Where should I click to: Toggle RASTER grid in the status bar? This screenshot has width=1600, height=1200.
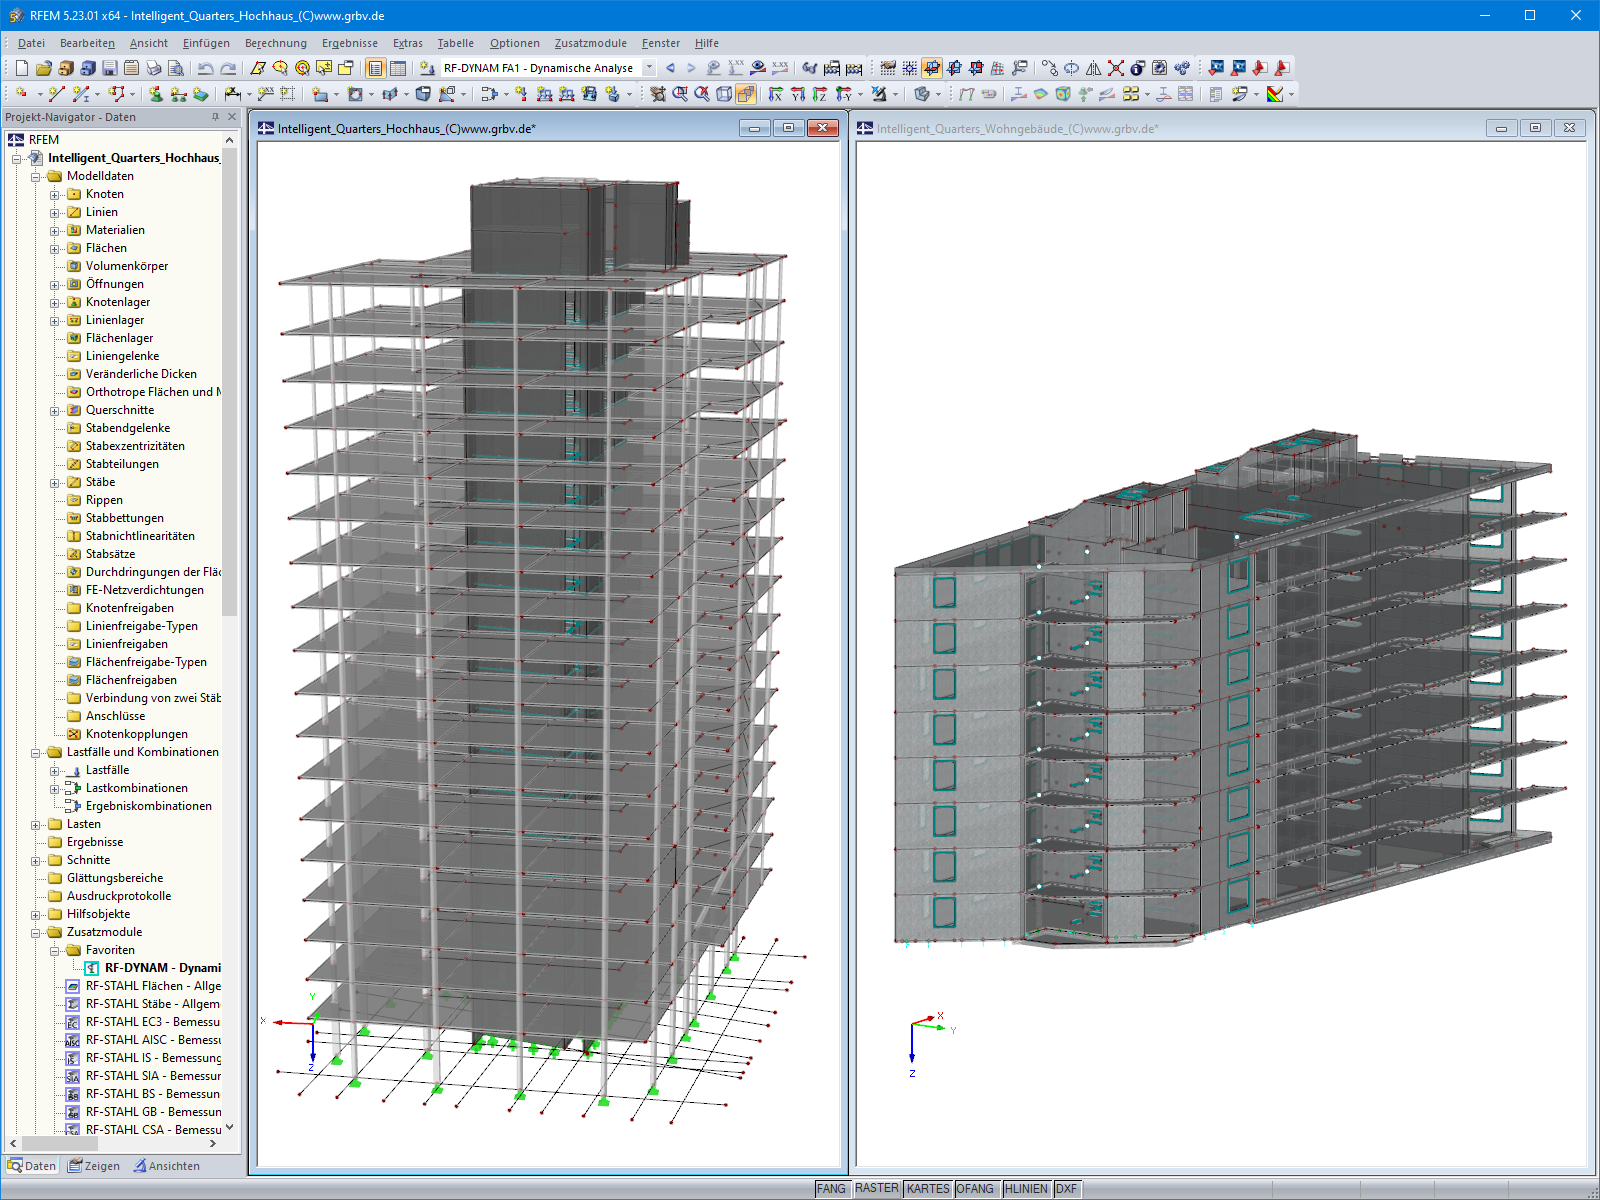pyautogui.click(x=877, y=1189)
